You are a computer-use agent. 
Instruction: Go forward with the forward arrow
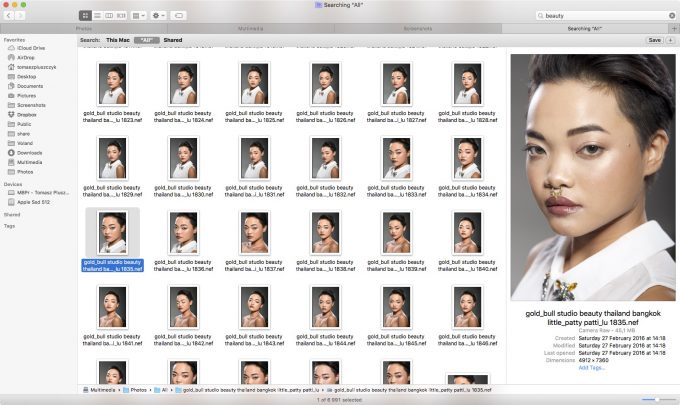click(x=20, y=16)
